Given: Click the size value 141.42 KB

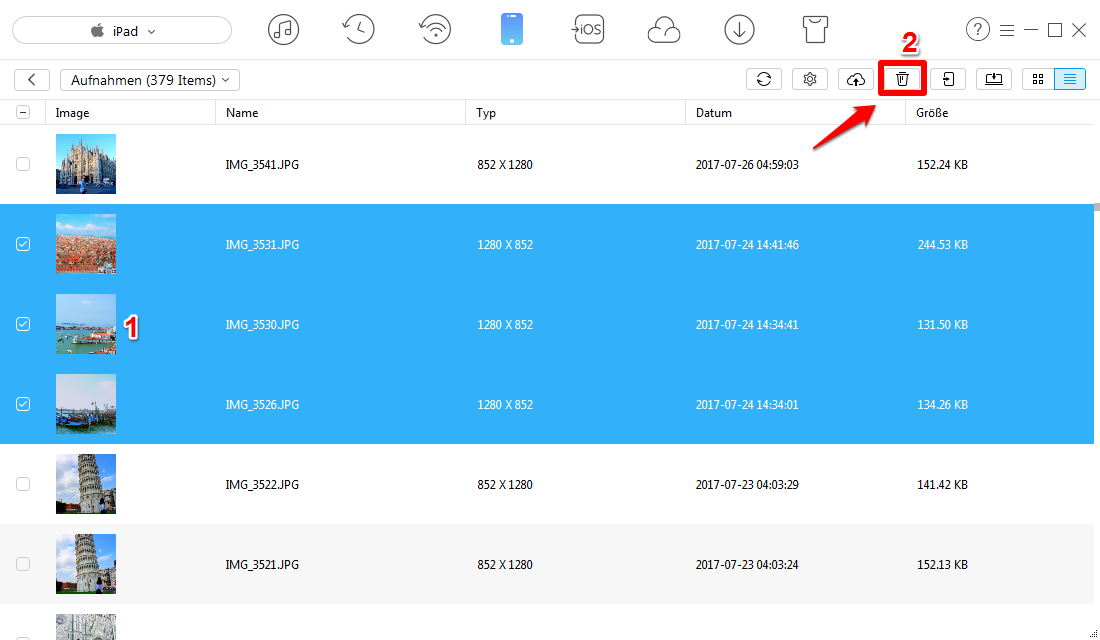Looking at the screenshot, I should (942, 485).
